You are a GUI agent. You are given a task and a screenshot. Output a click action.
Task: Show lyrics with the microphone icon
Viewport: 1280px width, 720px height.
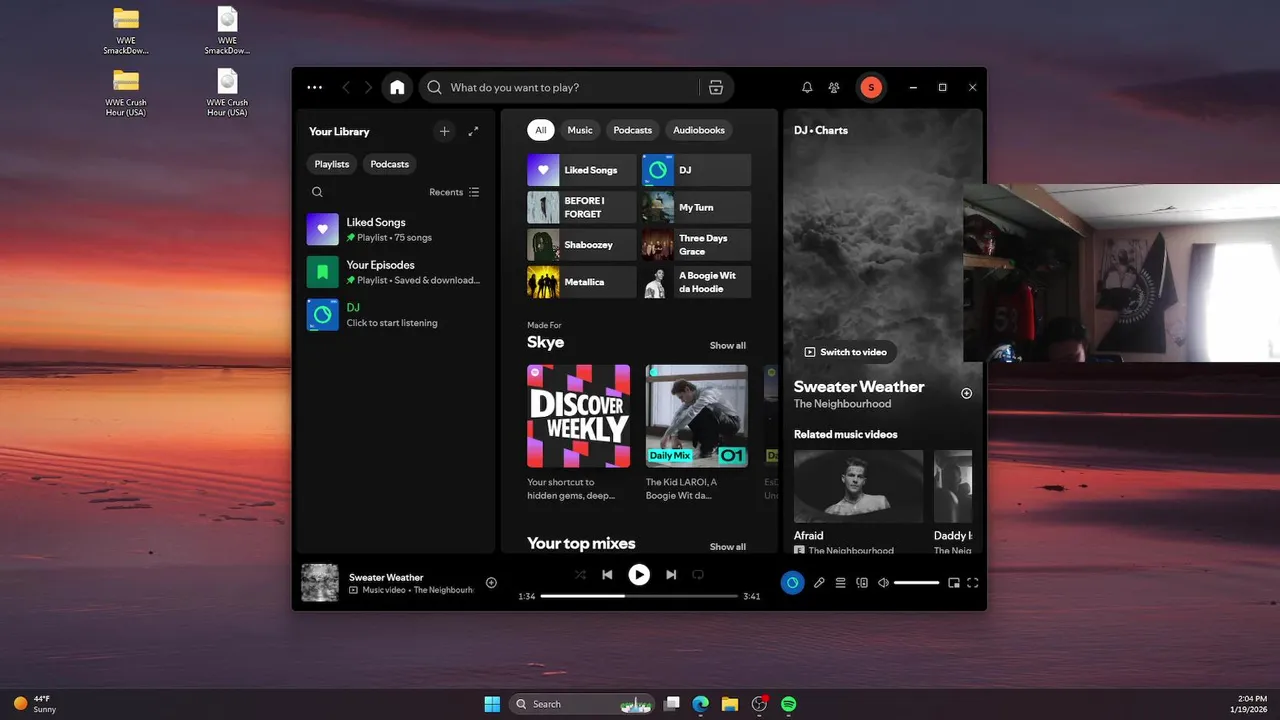tap(819, 582)
